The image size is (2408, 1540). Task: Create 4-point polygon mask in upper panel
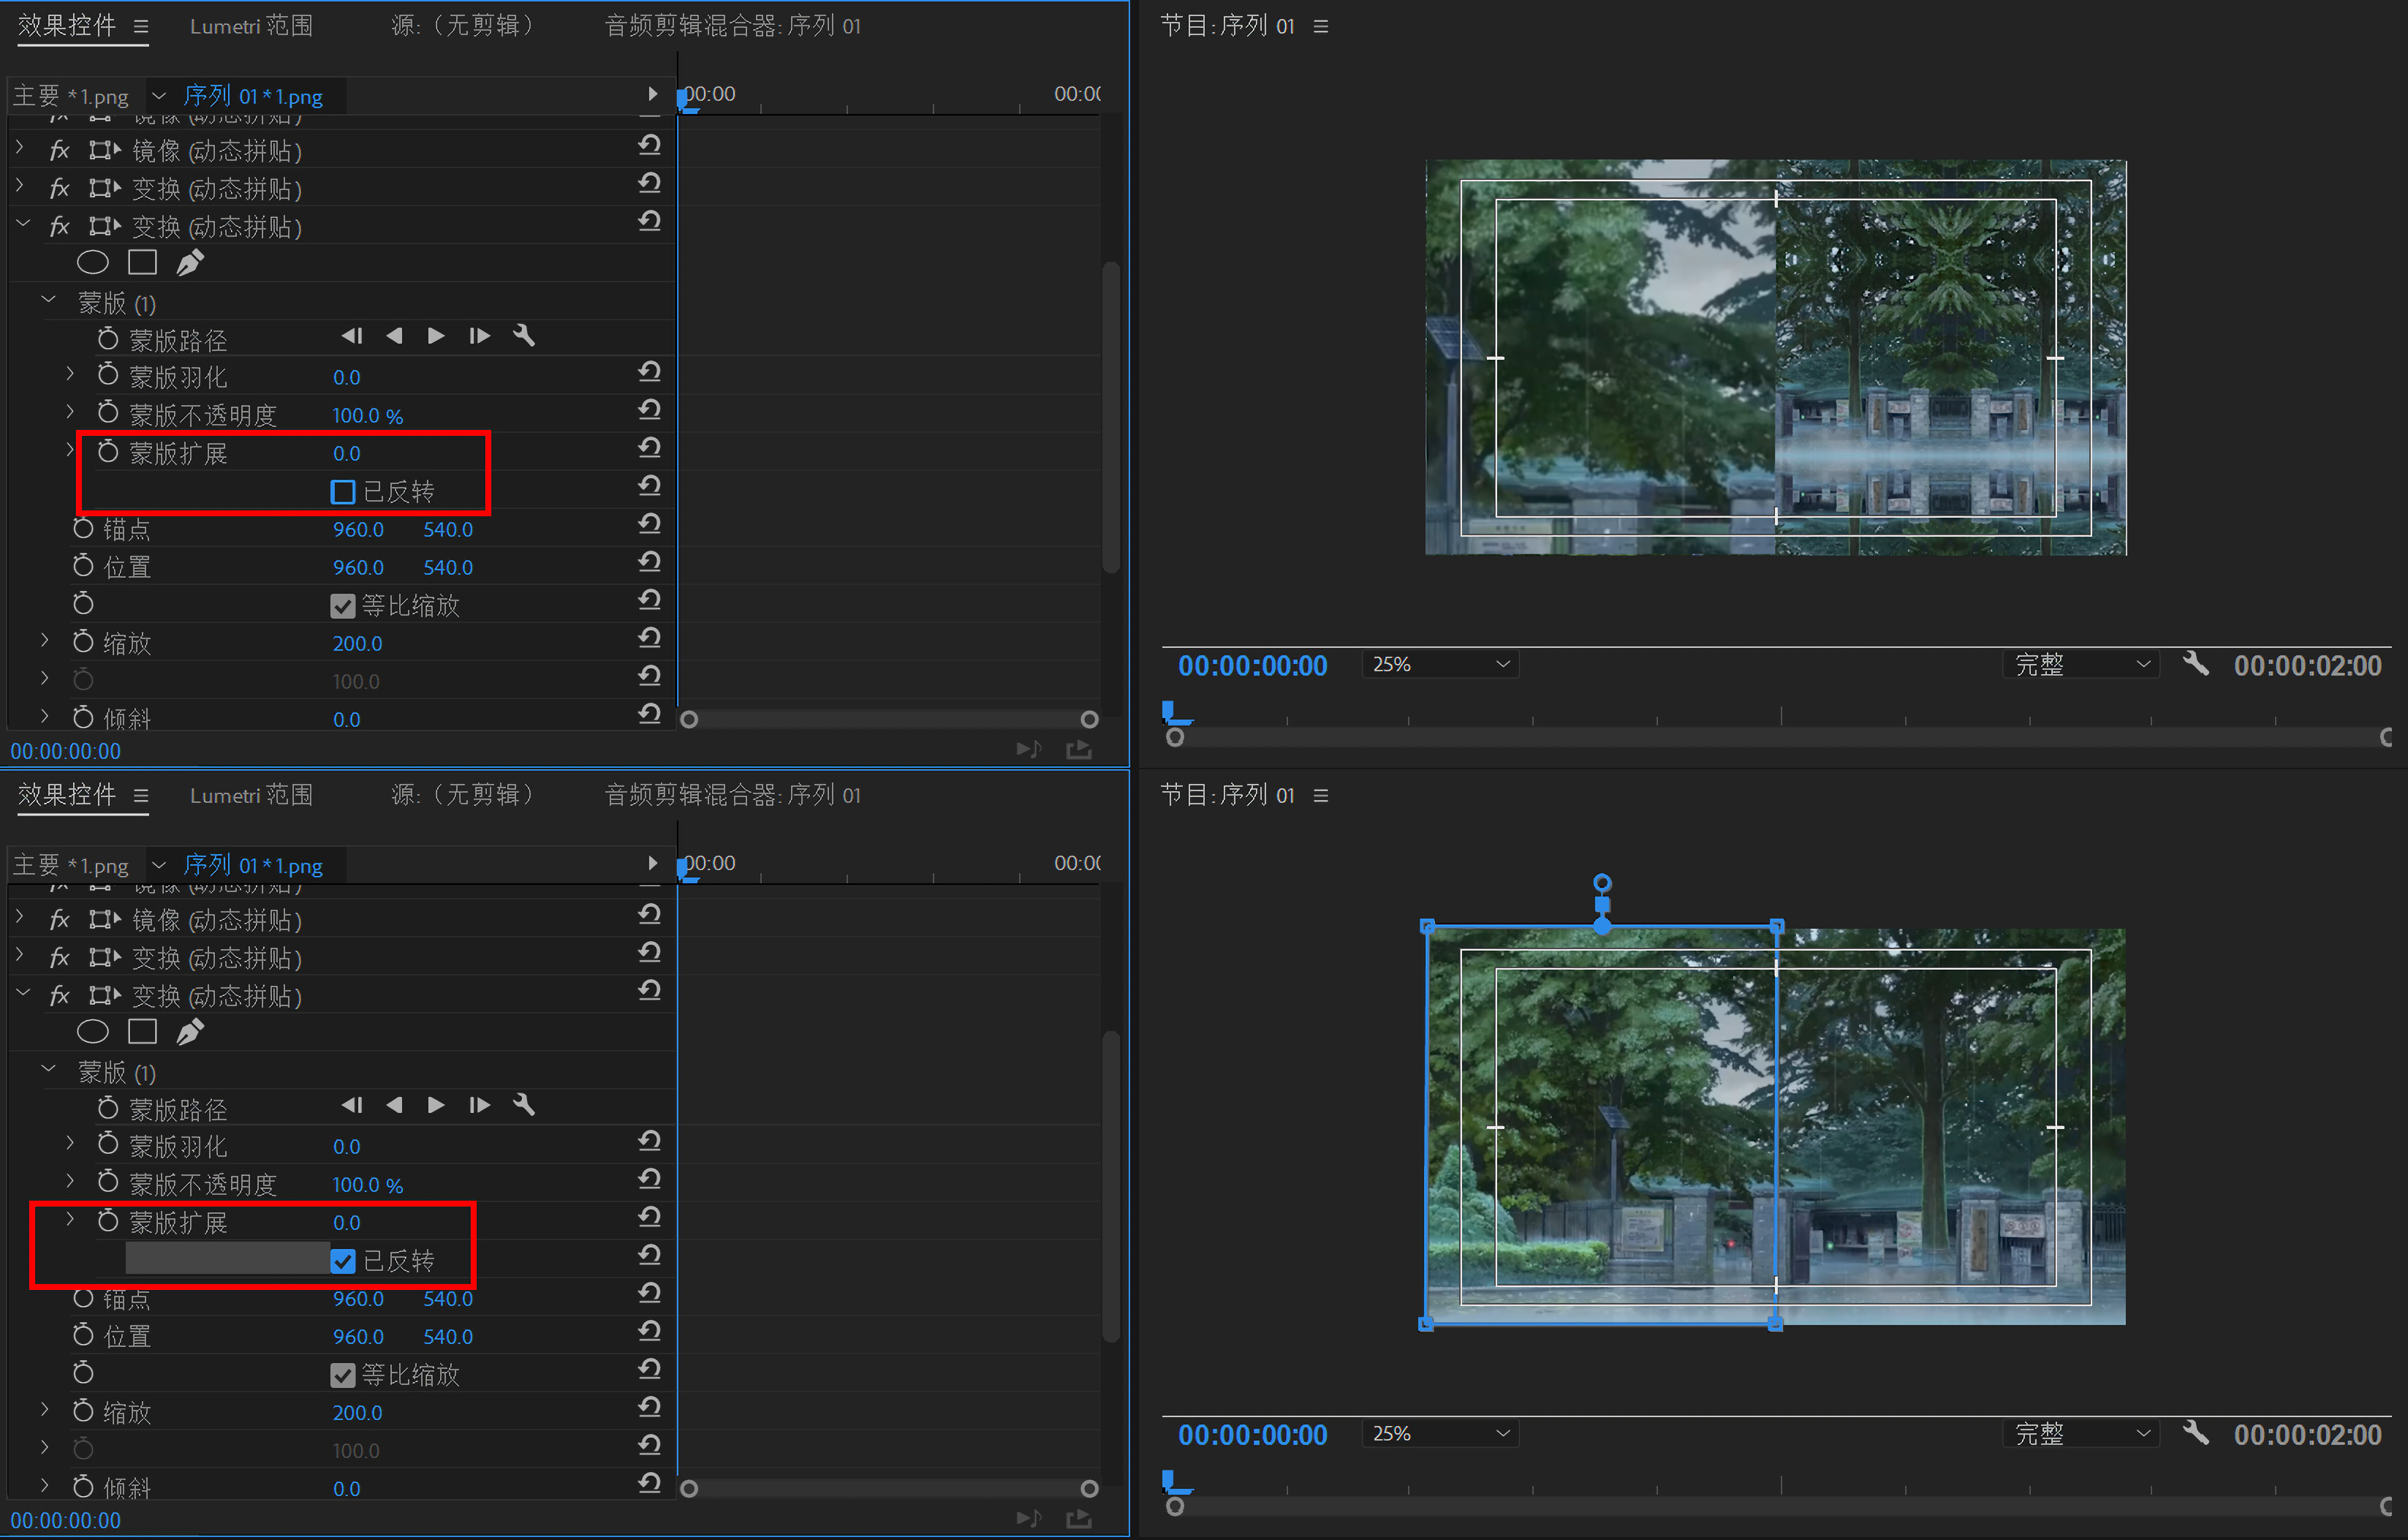click(142, 262)
